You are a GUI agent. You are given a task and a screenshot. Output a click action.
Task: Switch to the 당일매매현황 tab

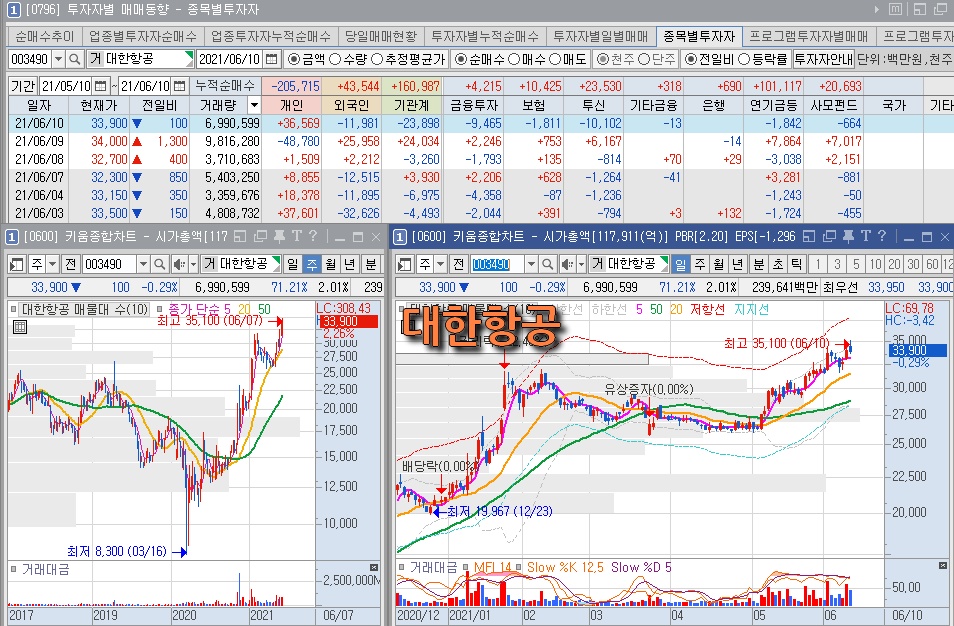point(380,37)
